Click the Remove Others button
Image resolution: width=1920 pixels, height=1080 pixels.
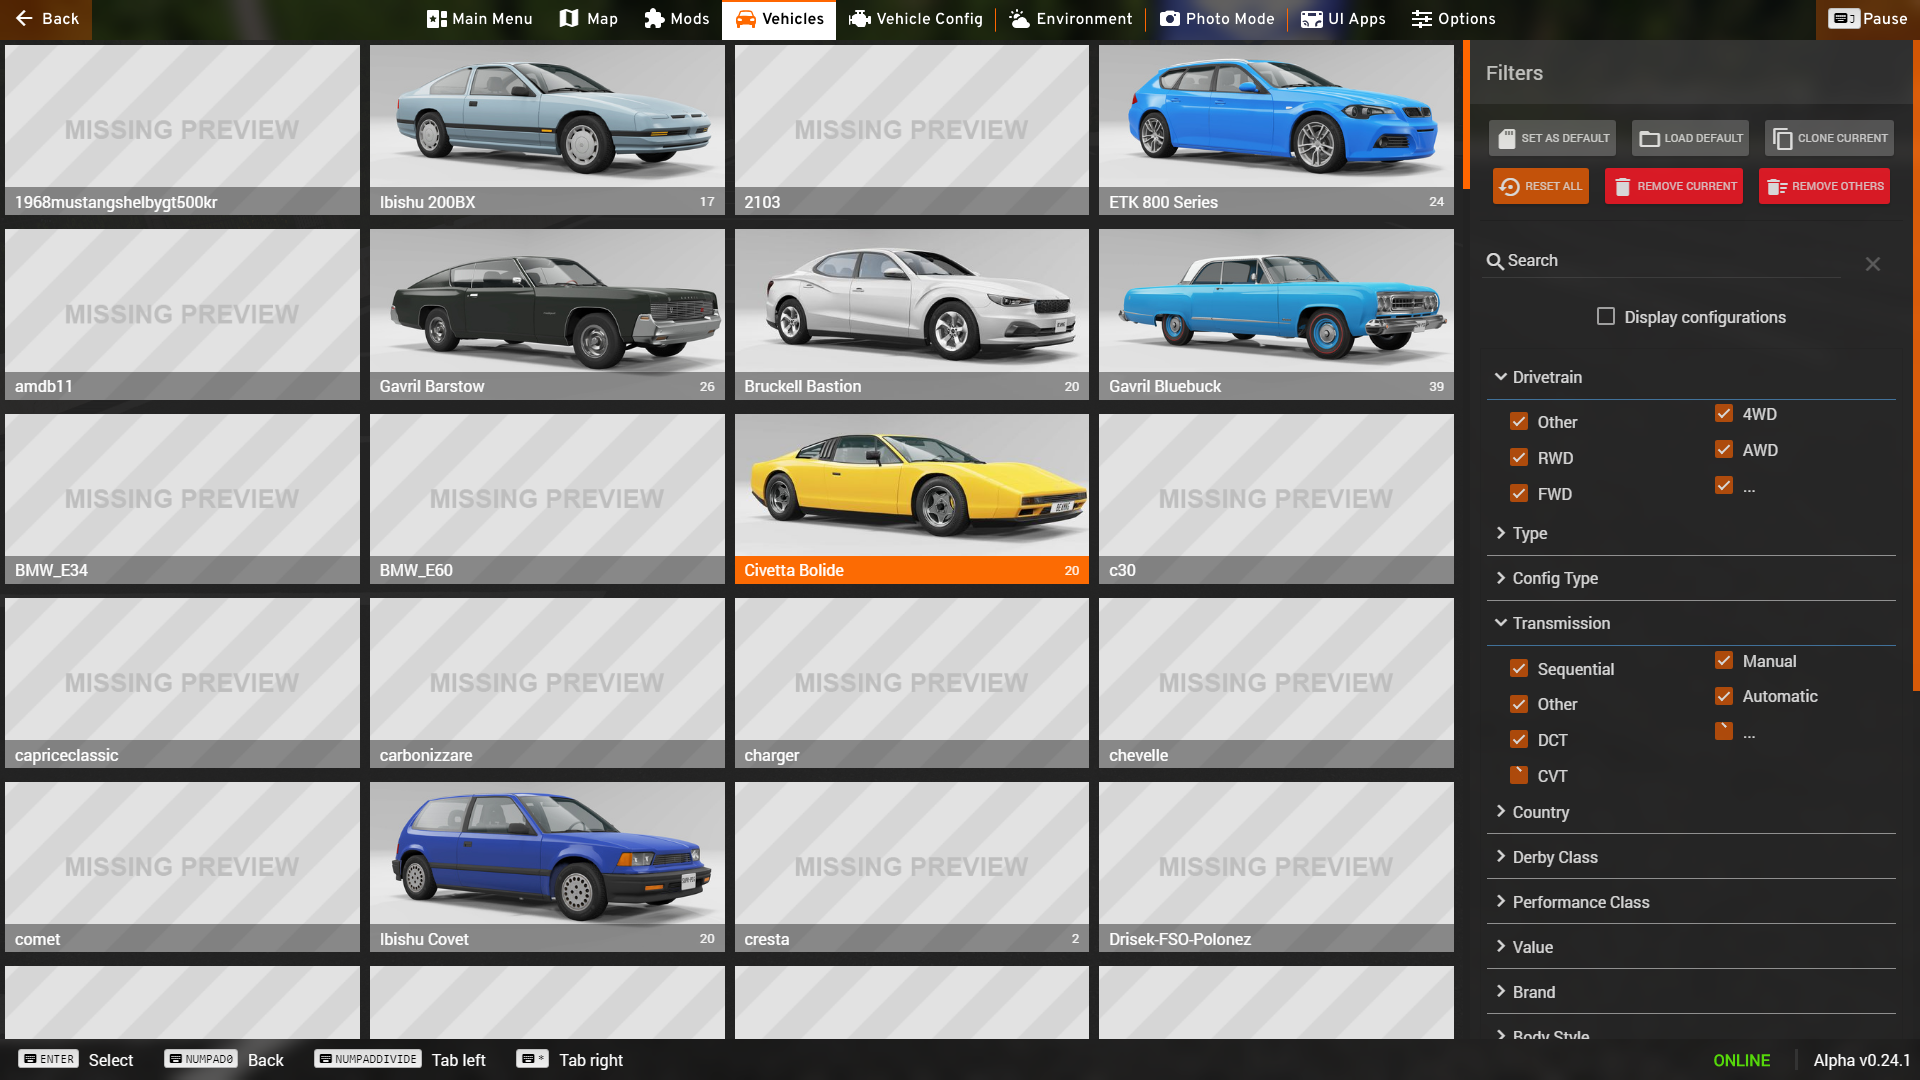(1824, 186)
